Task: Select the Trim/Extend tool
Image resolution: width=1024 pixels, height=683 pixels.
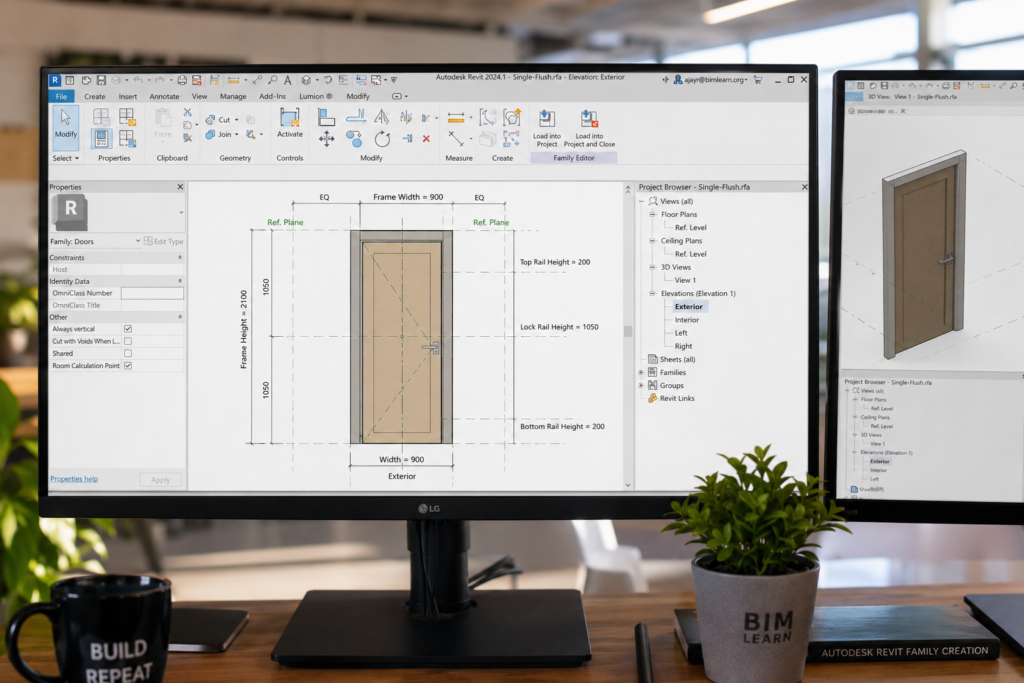Action: [407, 138]
